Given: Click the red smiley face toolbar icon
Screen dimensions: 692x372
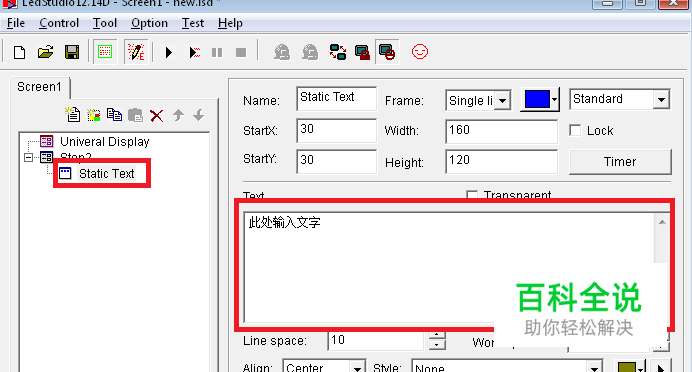Looking at the screenshot, I should pyautogui.click(x=420, y=52).
